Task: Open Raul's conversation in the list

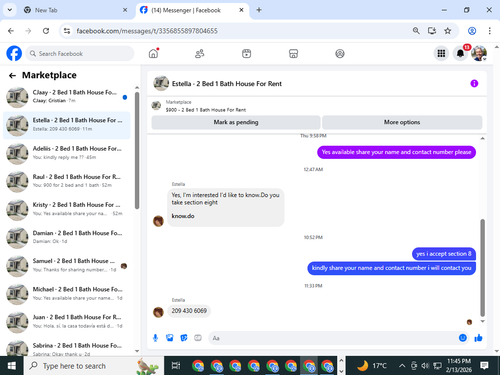Action: point(67,181)
